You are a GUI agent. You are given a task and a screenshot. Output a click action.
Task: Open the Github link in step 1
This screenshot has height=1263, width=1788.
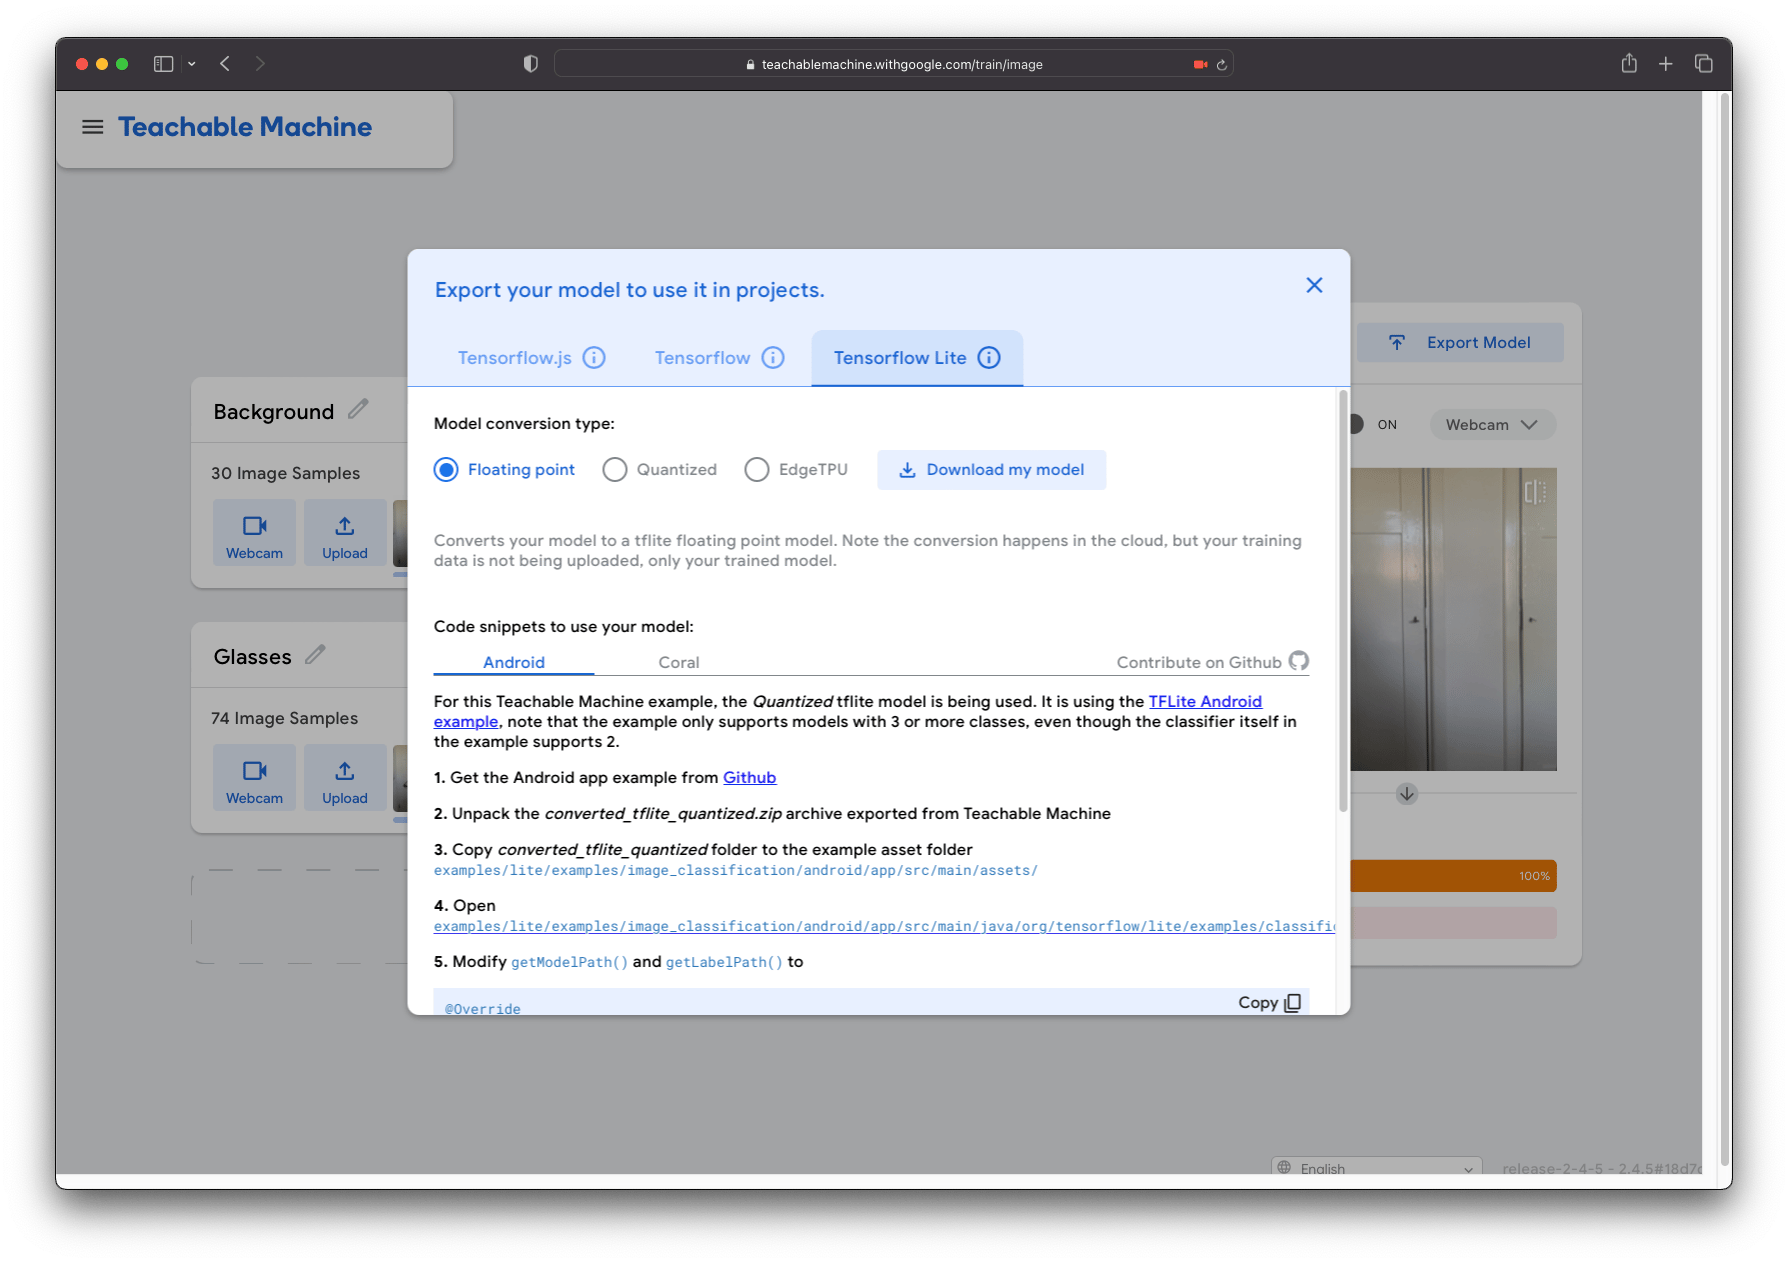click(x=750, y=777)
